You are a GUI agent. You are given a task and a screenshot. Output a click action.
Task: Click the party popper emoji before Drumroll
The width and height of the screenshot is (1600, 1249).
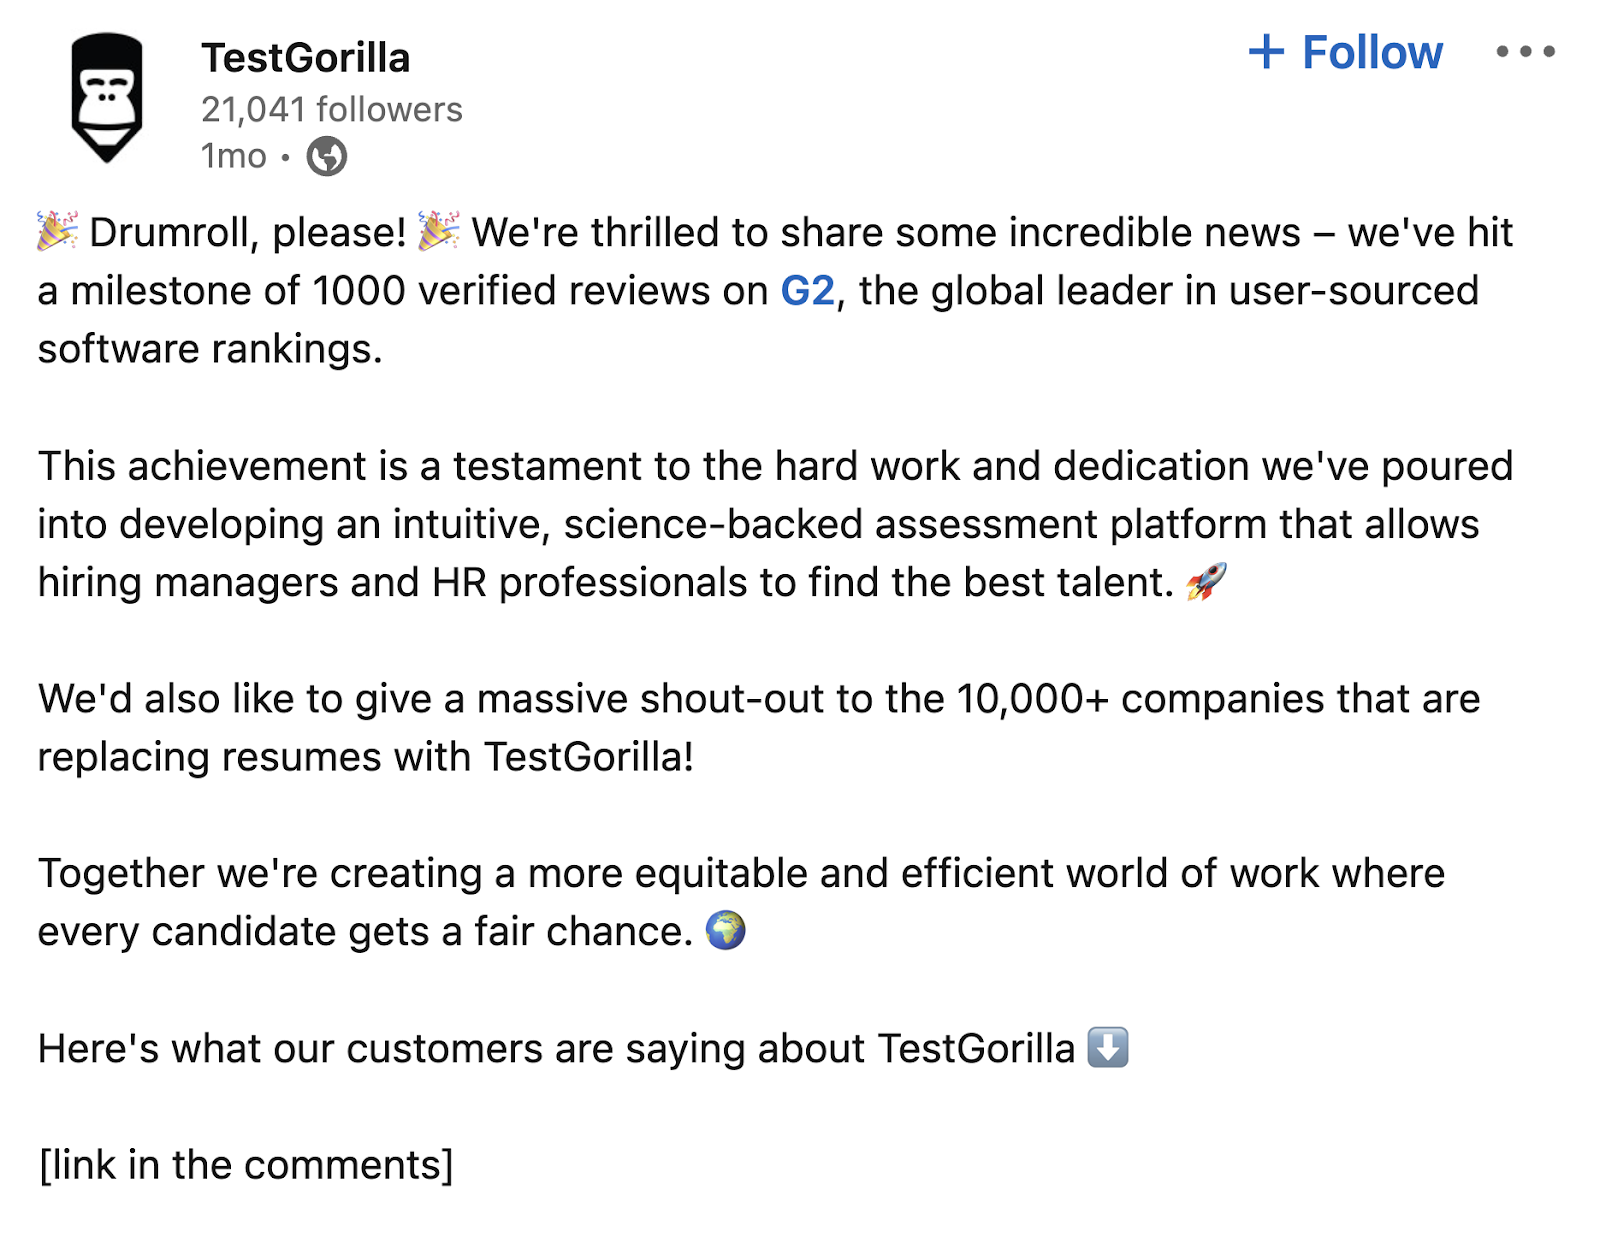click(x=55, y=231)
